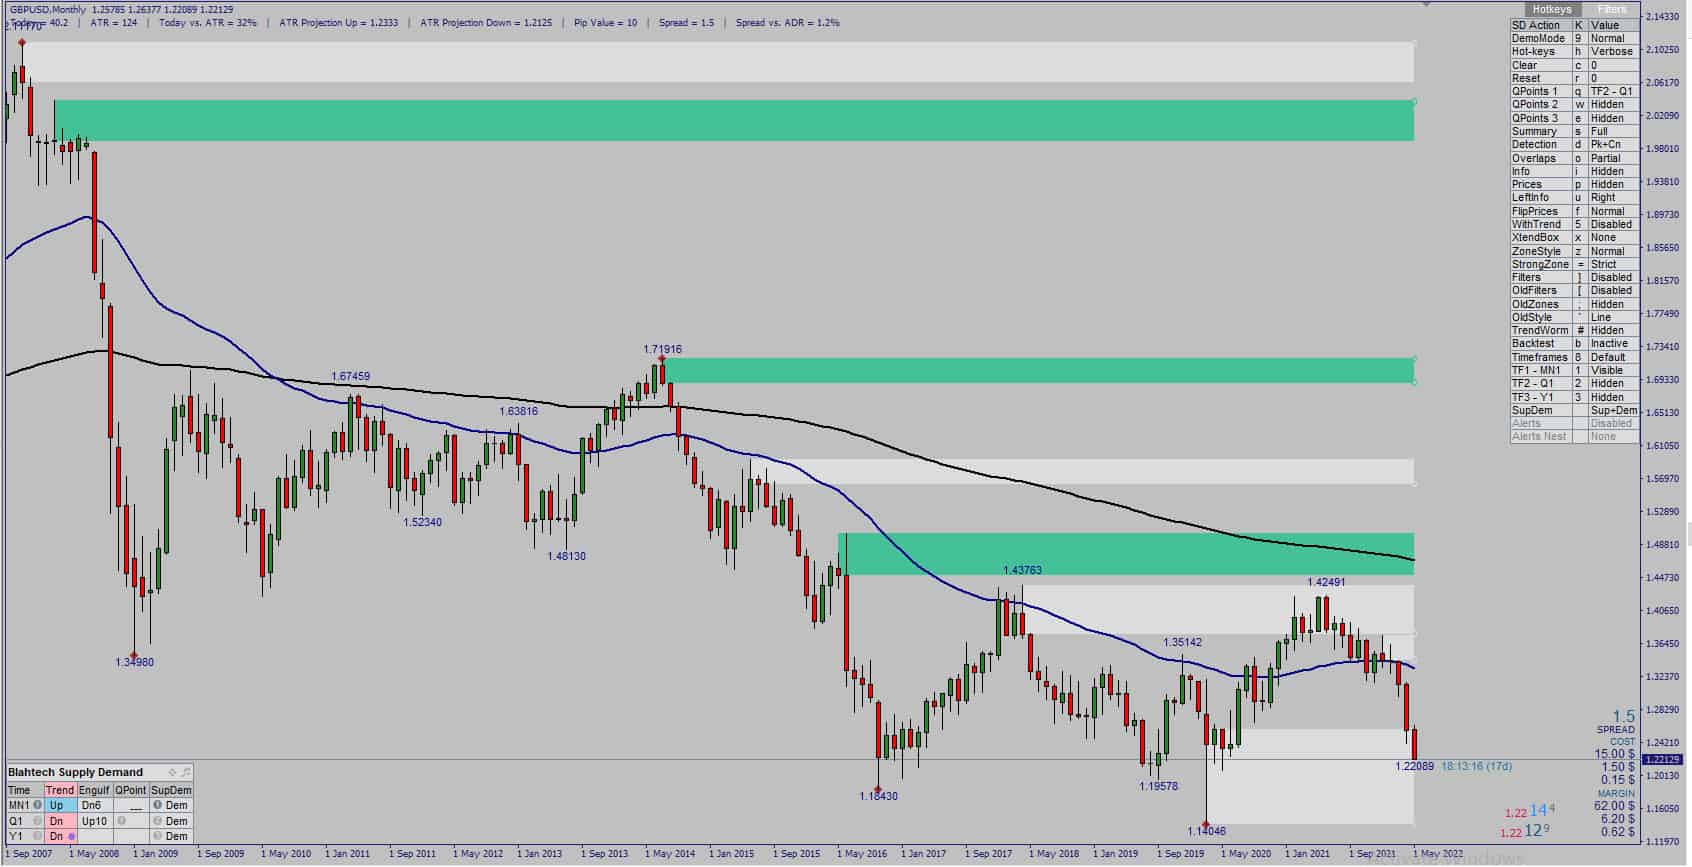The width and height of the screenshot is (1692, 867).
Task: Click the Clear hotkey row
Action: click(1574, 65)
